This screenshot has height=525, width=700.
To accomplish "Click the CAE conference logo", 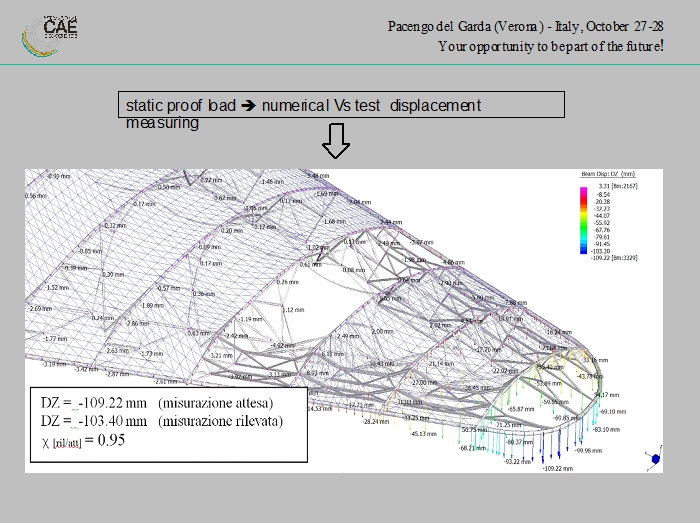I will (50, 31).
